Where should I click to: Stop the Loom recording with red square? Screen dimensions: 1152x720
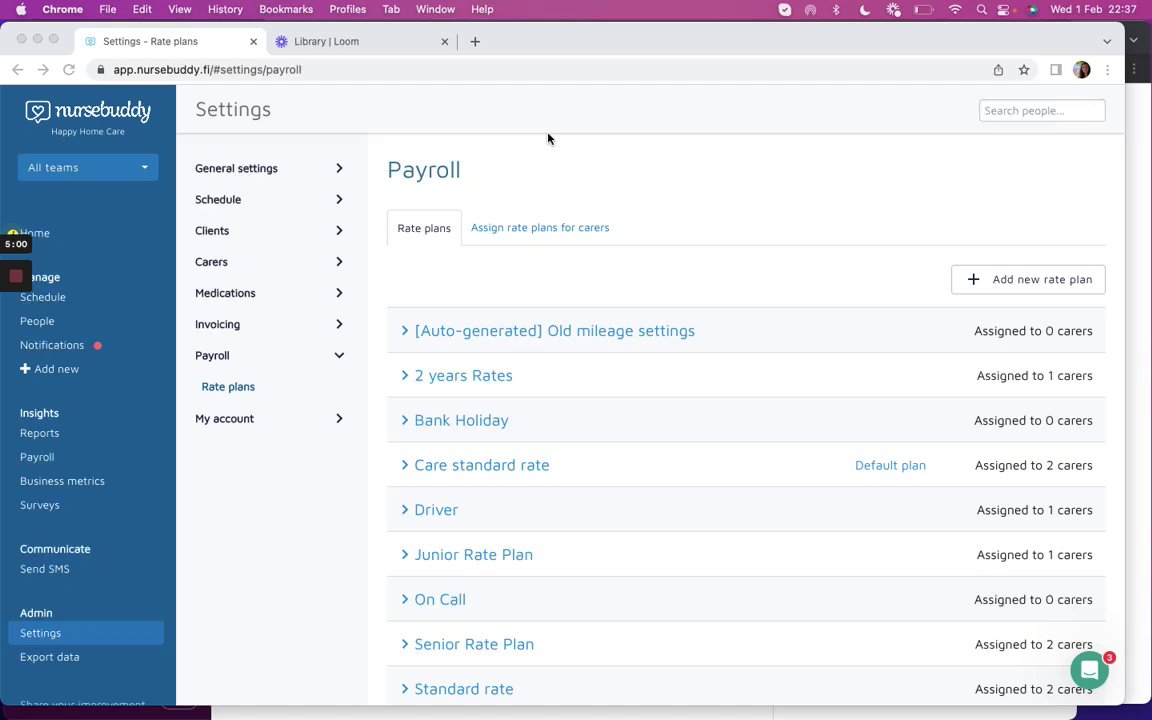(16, 276)
